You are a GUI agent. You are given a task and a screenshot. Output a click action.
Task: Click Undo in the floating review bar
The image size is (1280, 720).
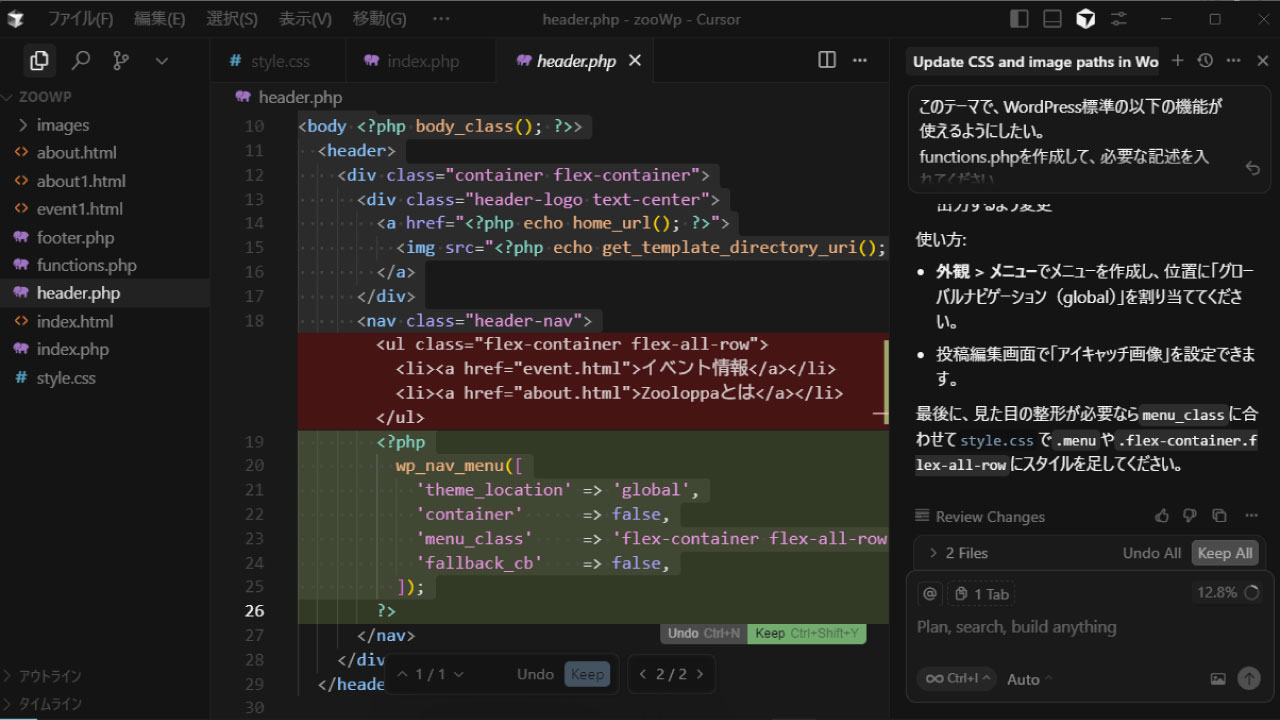pyautogui.click(x=535, y=674)
